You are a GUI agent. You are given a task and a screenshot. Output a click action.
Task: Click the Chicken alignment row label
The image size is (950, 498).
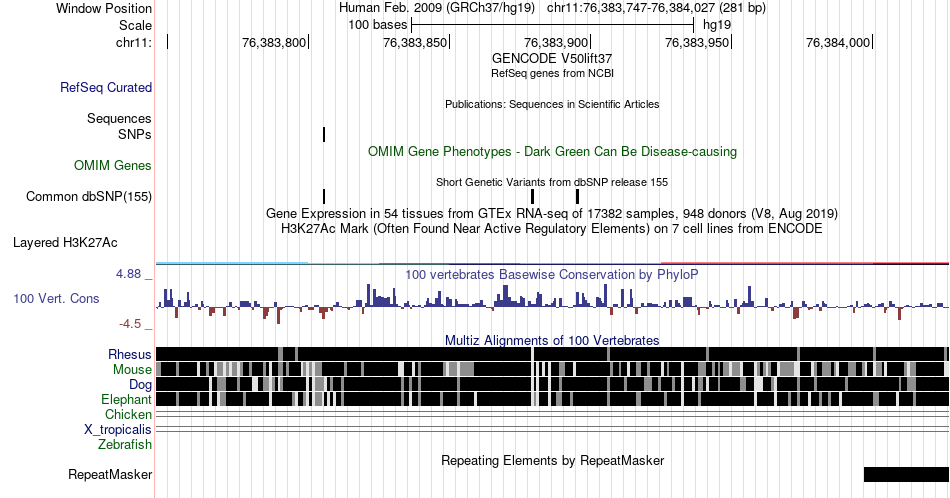(128, 414)
